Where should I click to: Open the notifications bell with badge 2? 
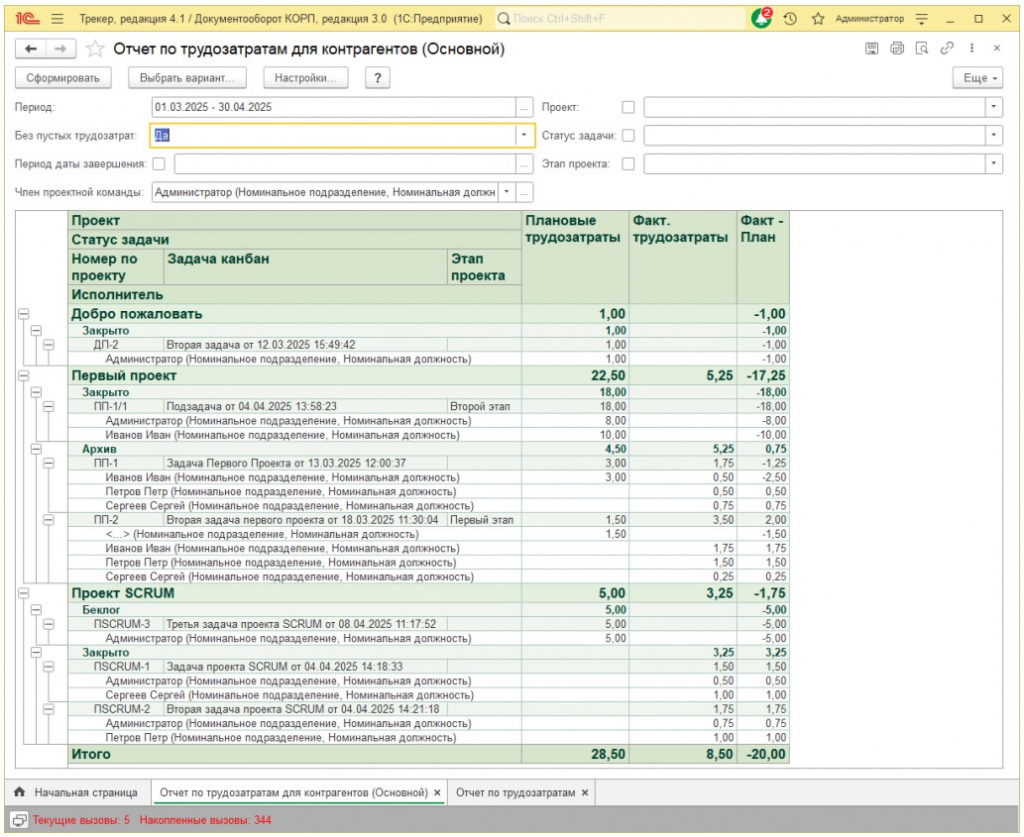coord(761,18)
